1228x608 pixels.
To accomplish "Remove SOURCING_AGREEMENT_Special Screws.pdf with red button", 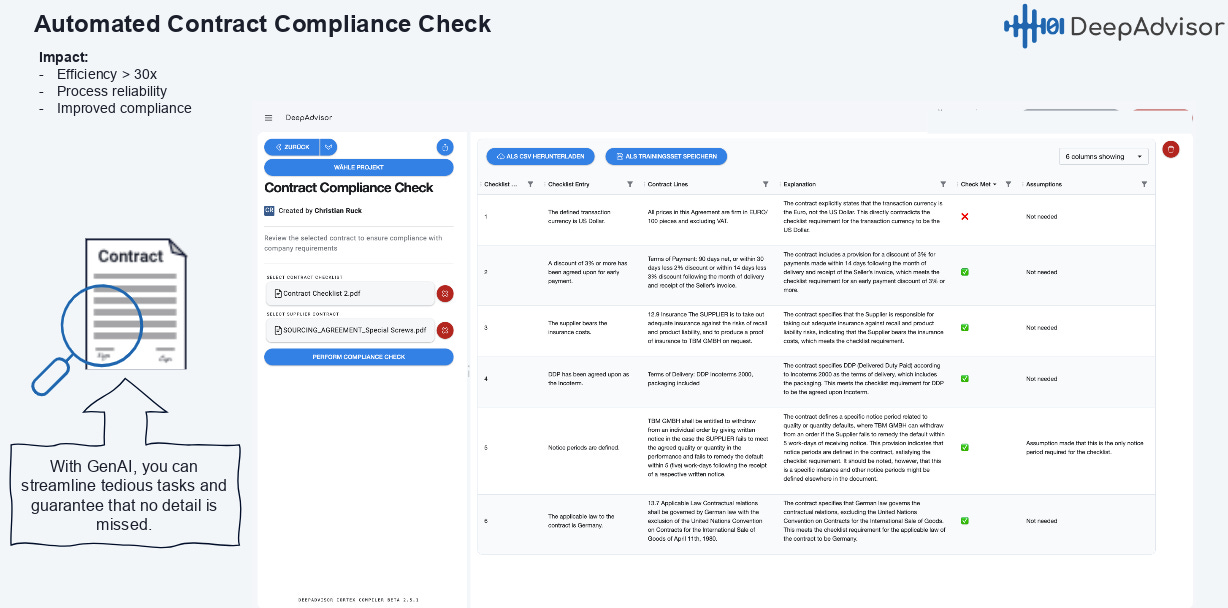I will [445, 330].
